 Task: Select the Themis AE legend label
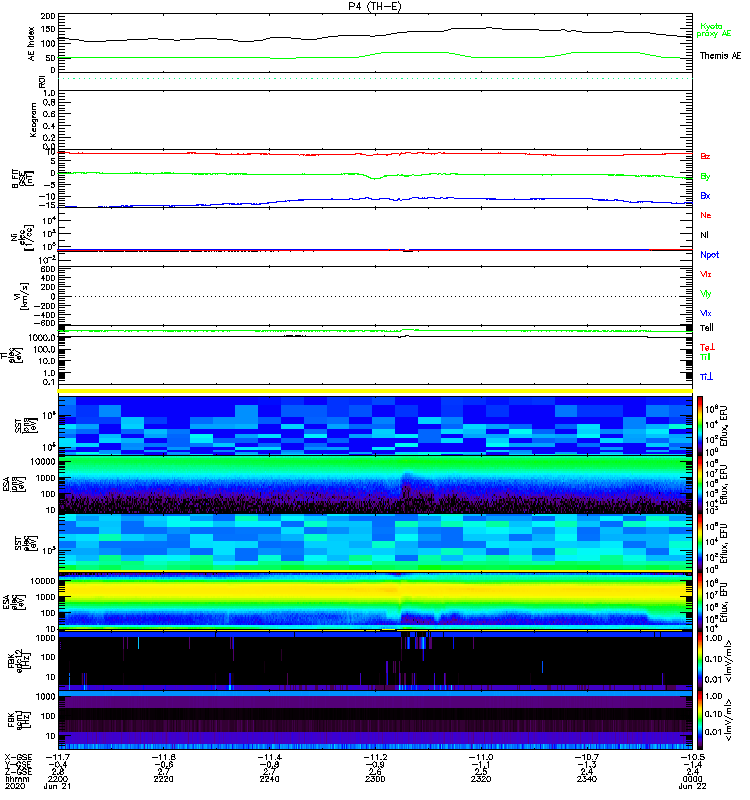[x=720, y=56]
